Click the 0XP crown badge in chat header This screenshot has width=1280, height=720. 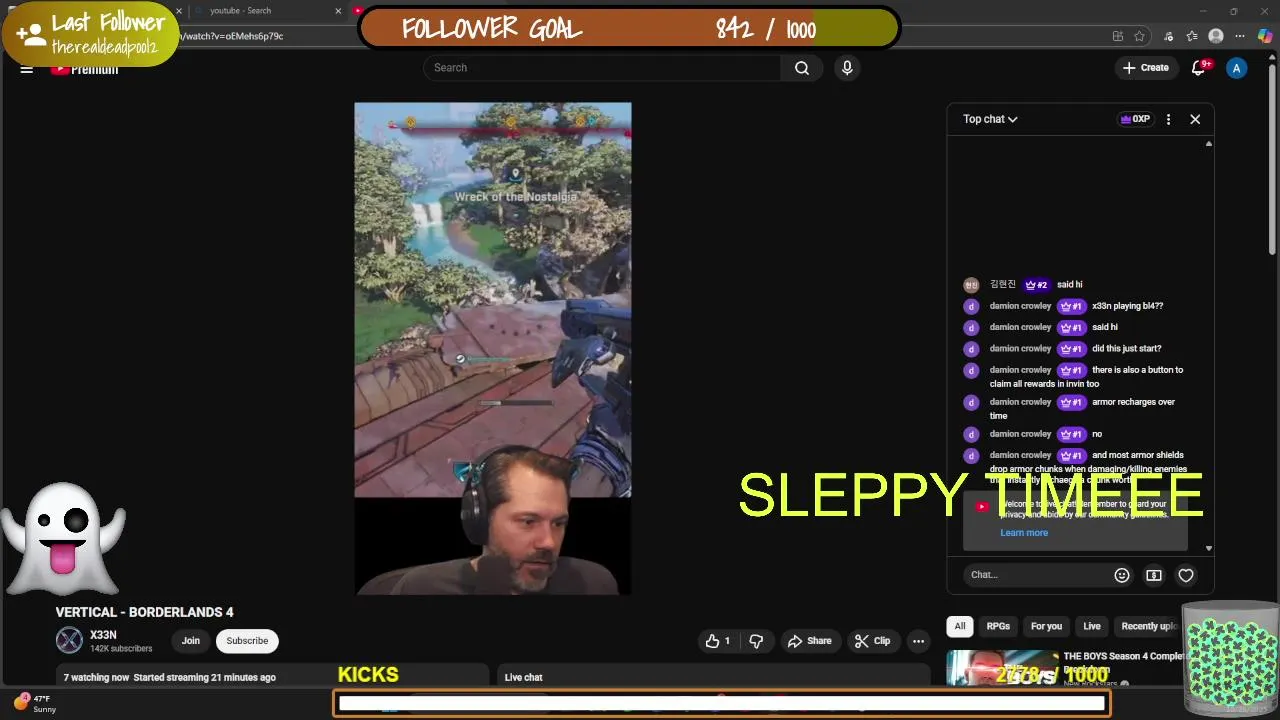pyautogui.click(x=1135, y=119)
